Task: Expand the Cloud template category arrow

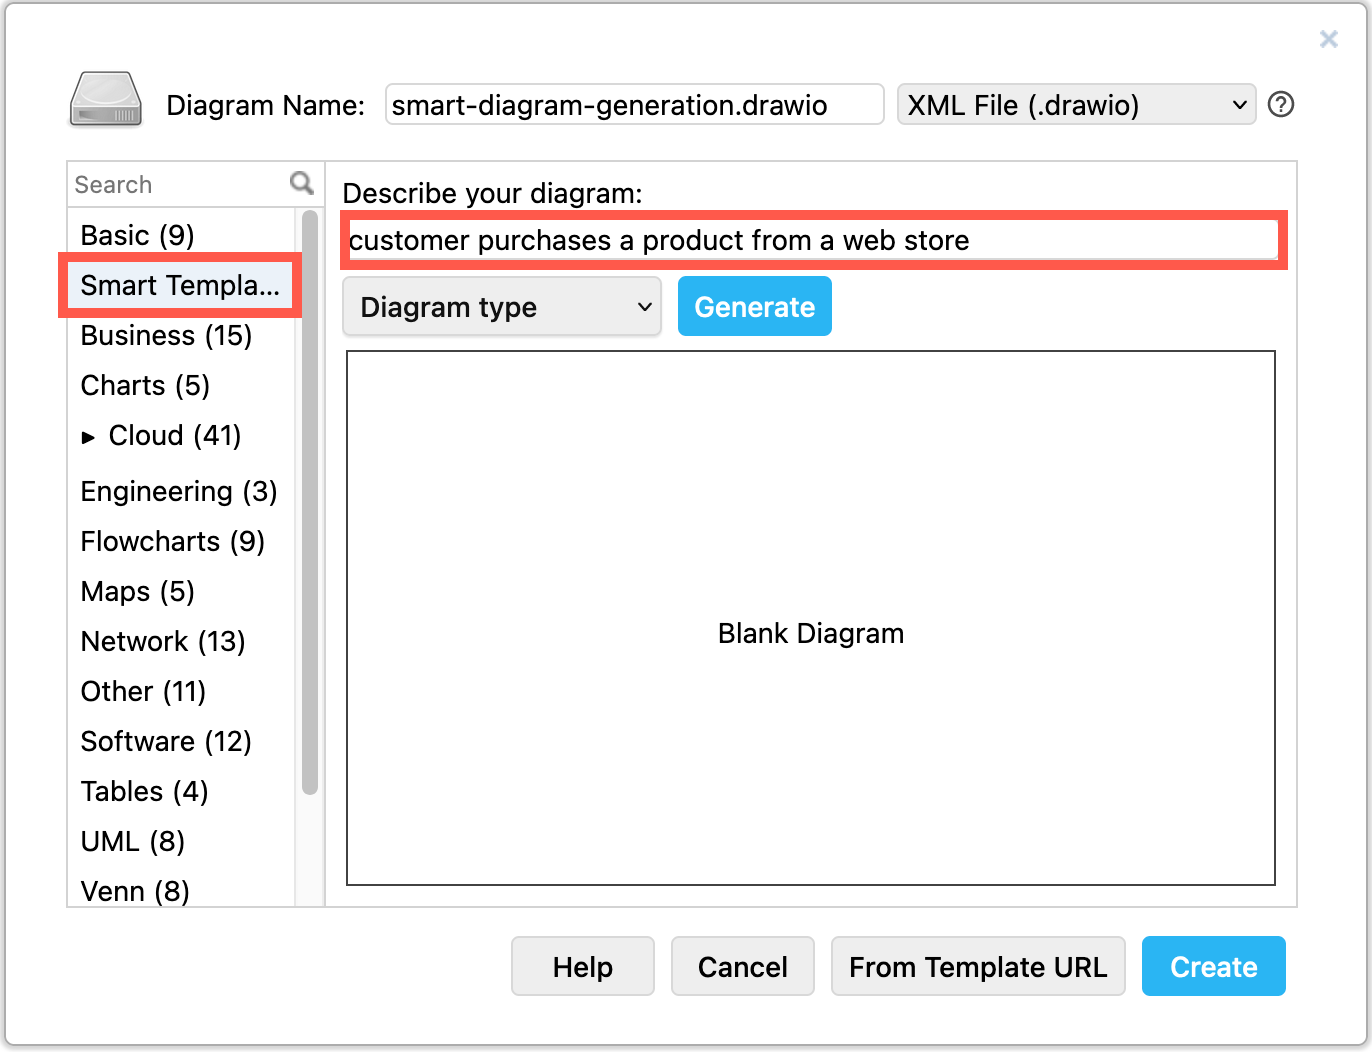Action: [x=90, y=436]
